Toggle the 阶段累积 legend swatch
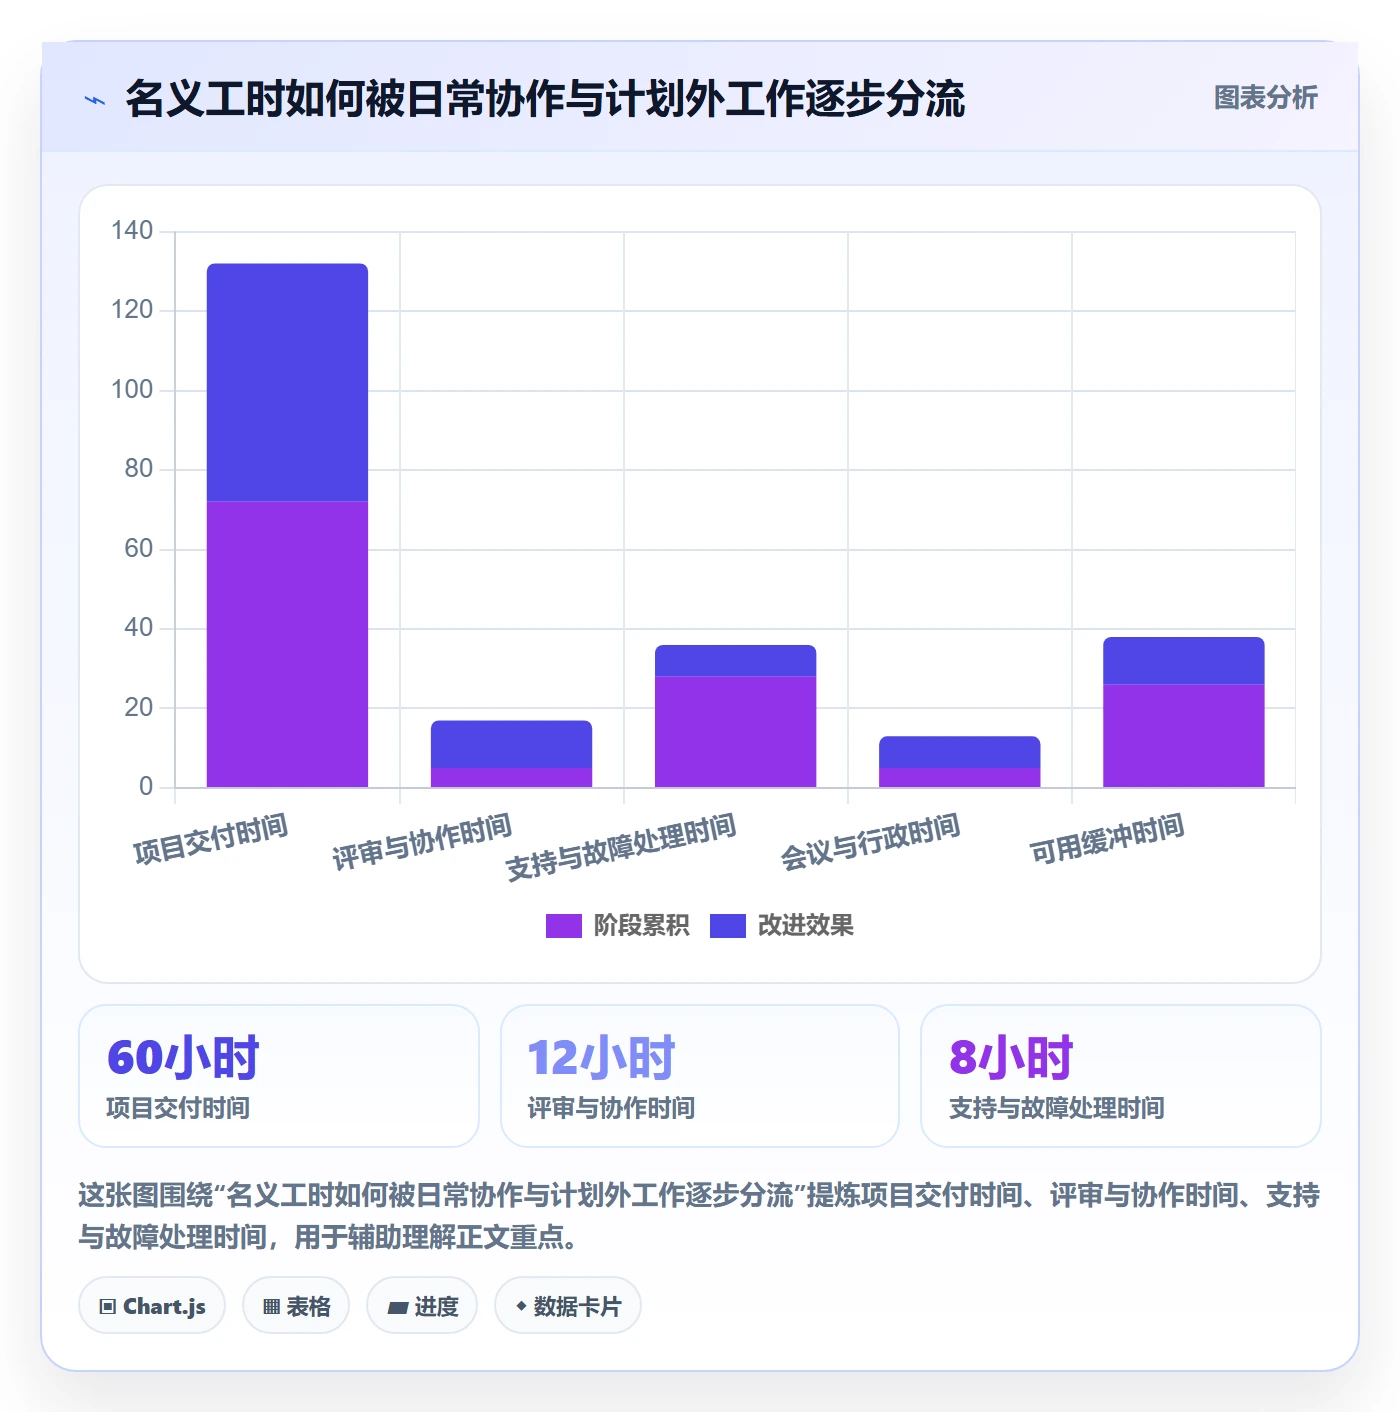The height and width of the screenshot is (1412, 1400). point(563,926)
